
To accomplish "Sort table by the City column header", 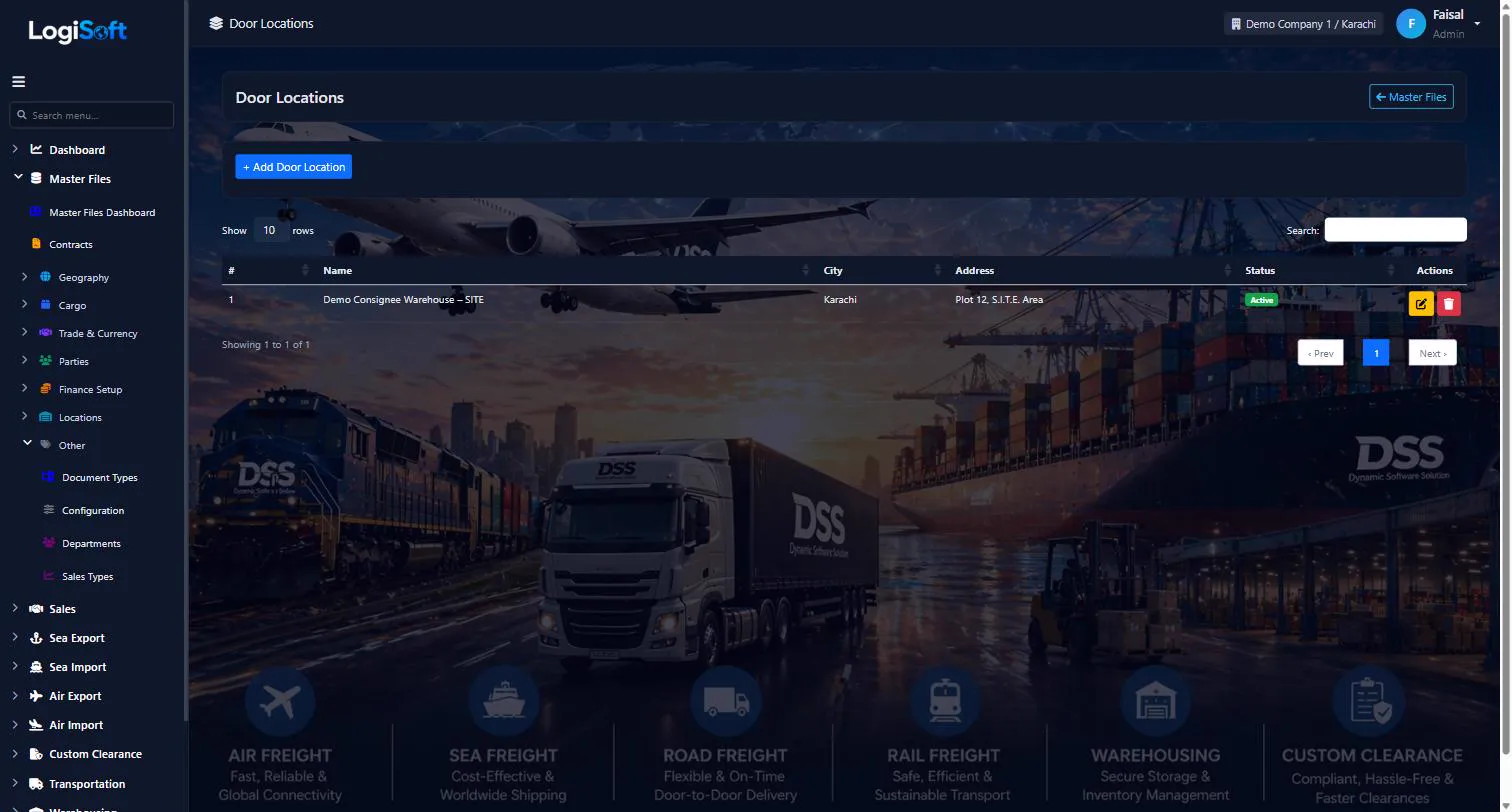I will point(882,270).
